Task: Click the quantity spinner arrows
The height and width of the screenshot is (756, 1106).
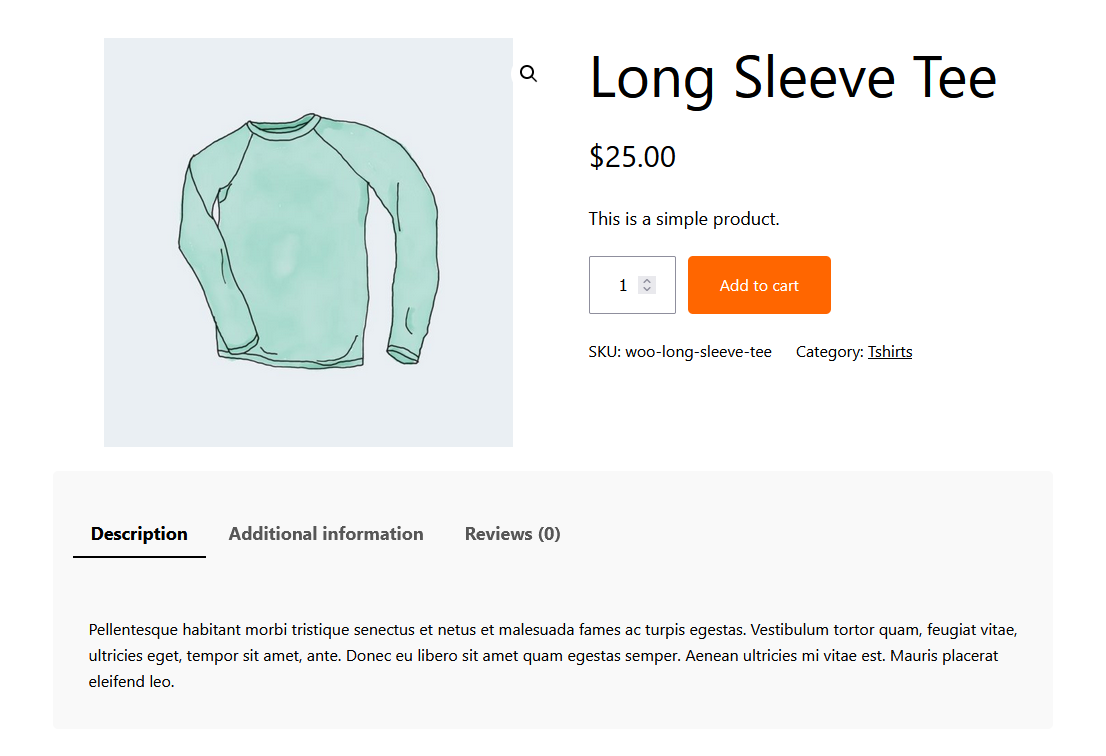Action: point(648,285)
